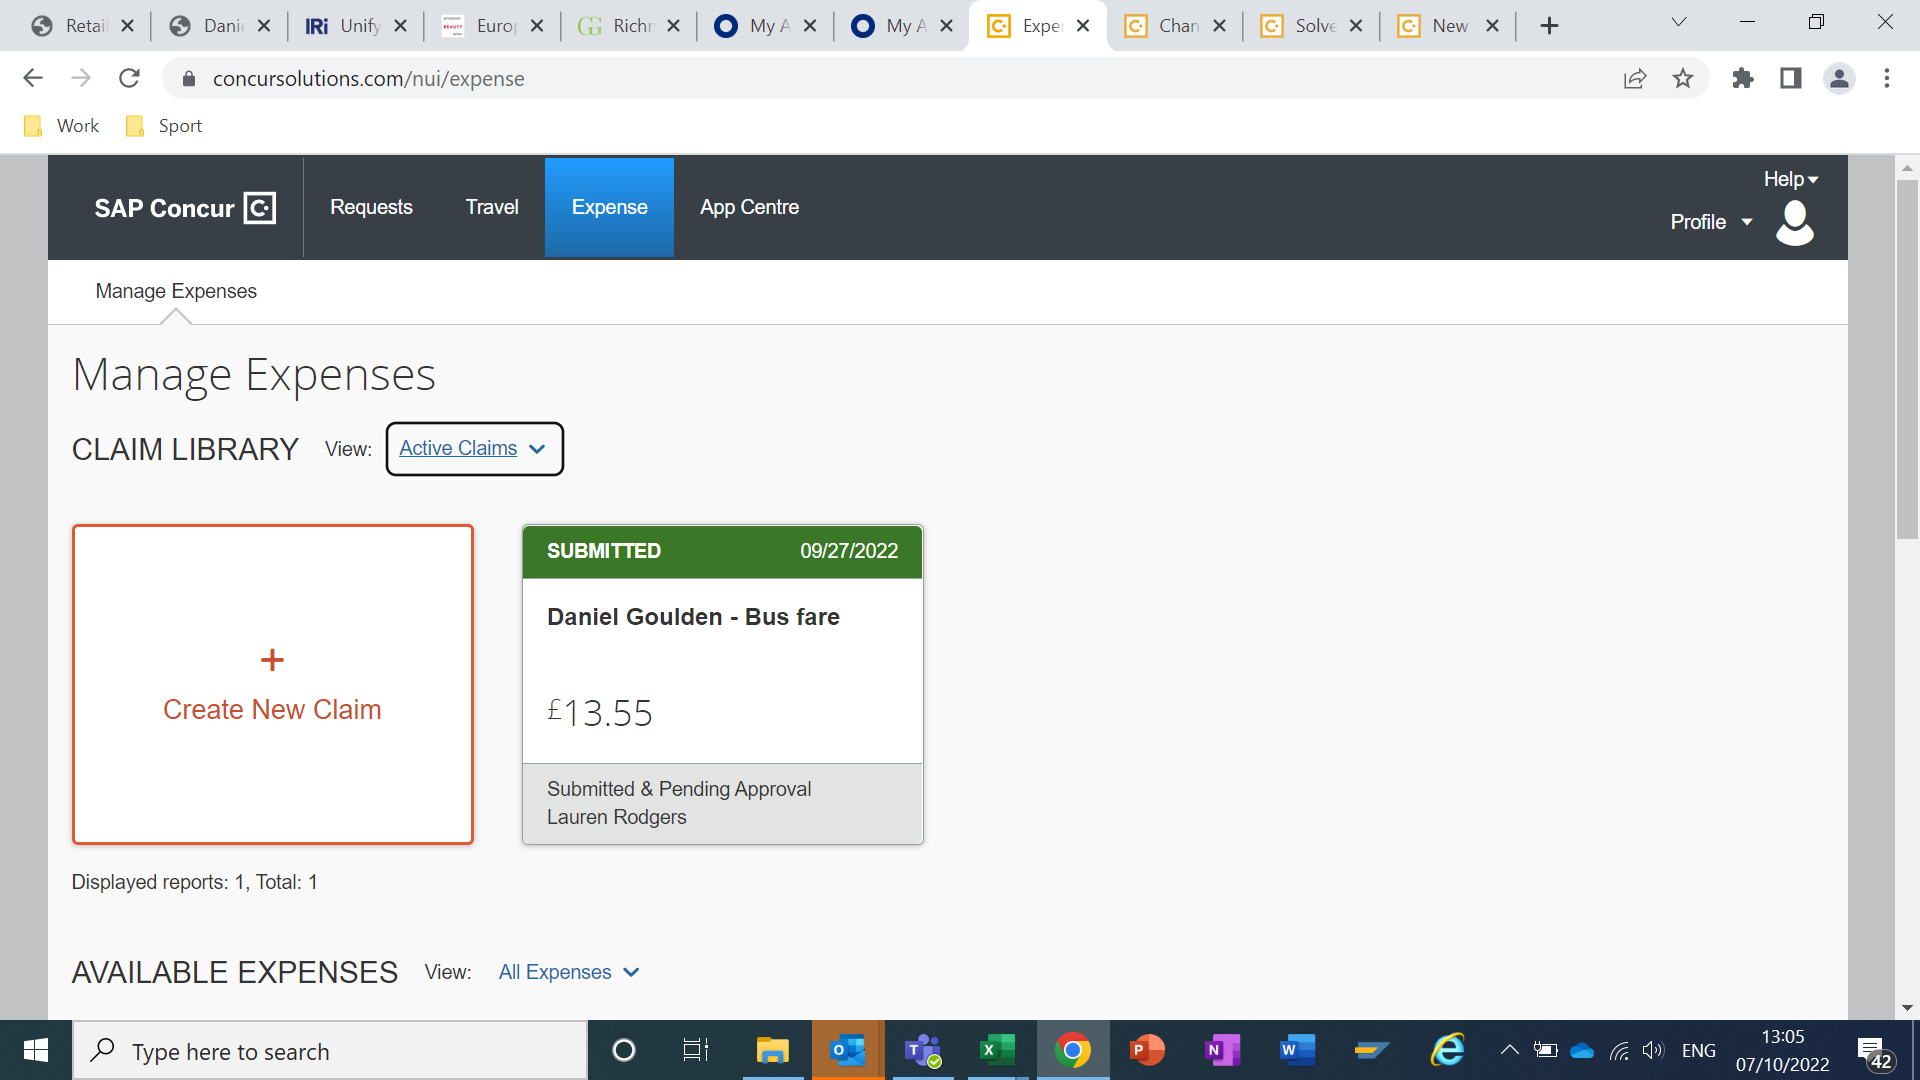1920x1080 pixels.
Task: Click the user avatar icon
Action: point(1795,222)
